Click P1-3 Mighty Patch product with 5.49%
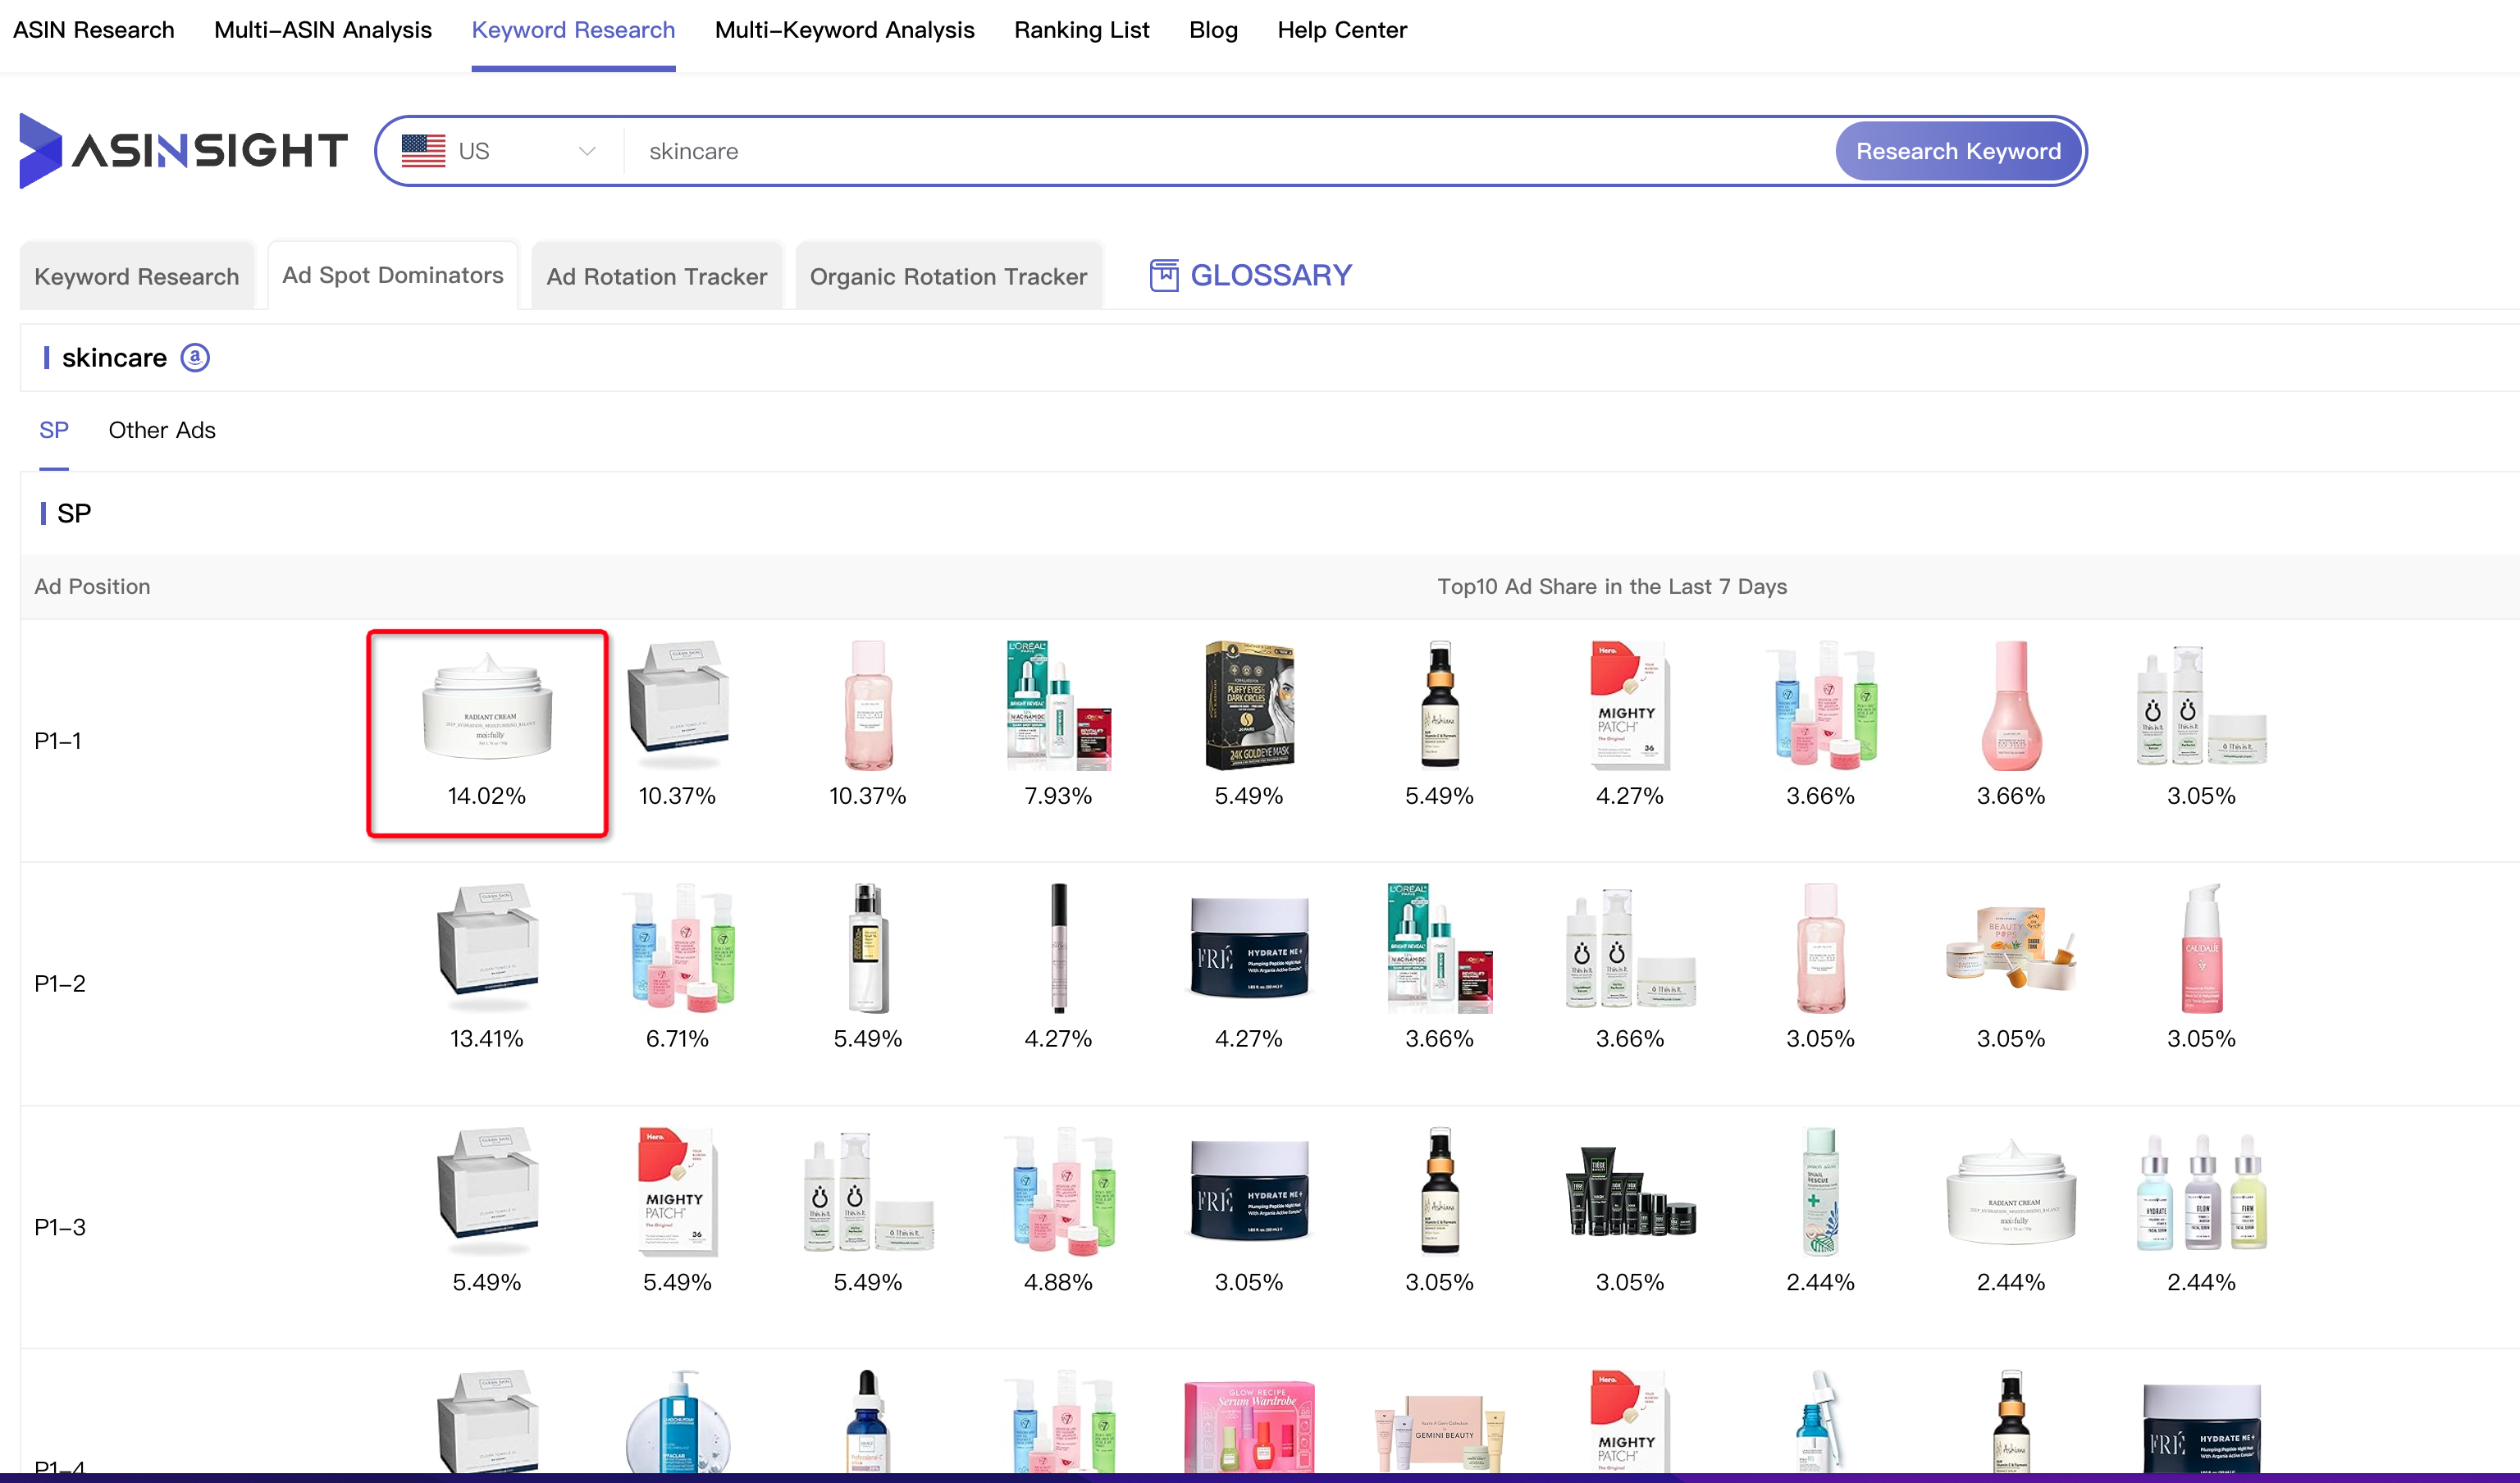Image resolution: width=2520 pixels, height=1483 pixels. point(677,1191)
